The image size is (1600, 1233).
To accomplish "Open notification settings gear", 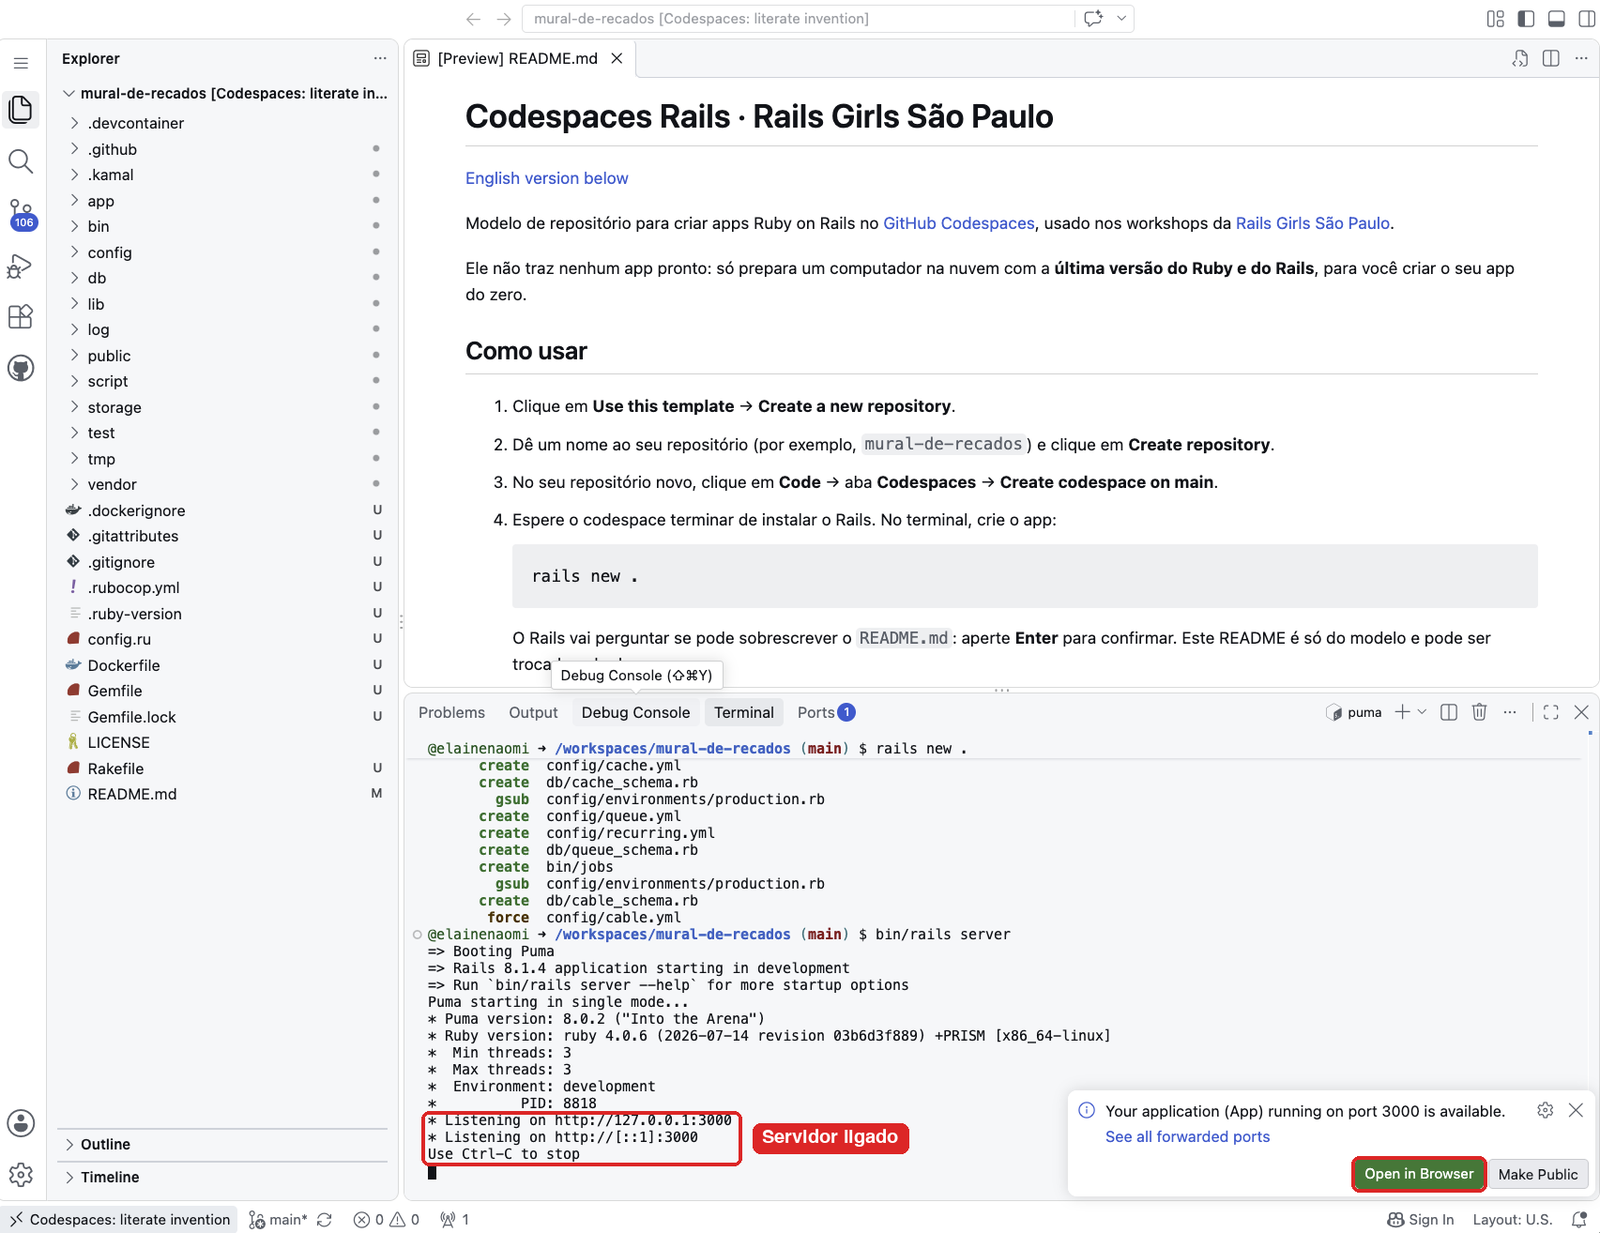I will [1545, 1110].
